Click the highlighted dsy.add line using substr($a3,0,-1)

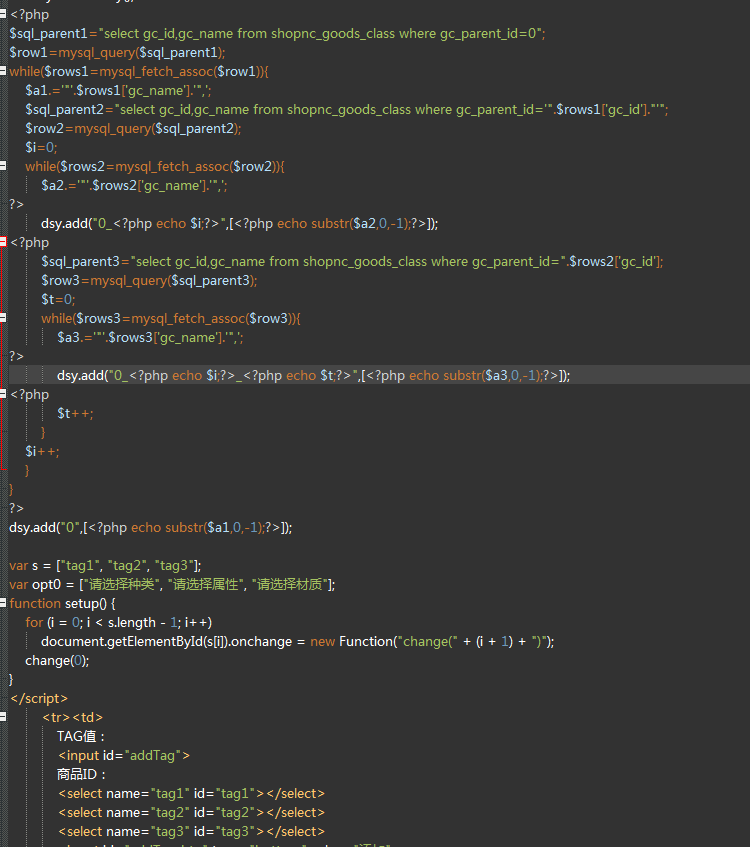[314, 375]
